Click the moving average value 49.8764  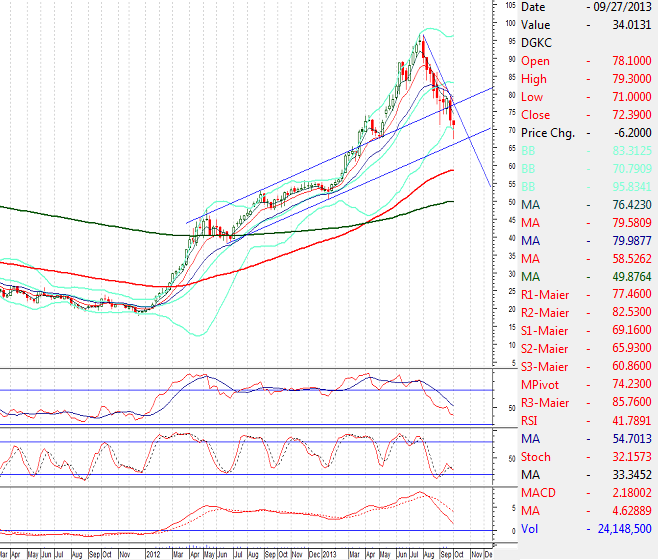point(628,277)
